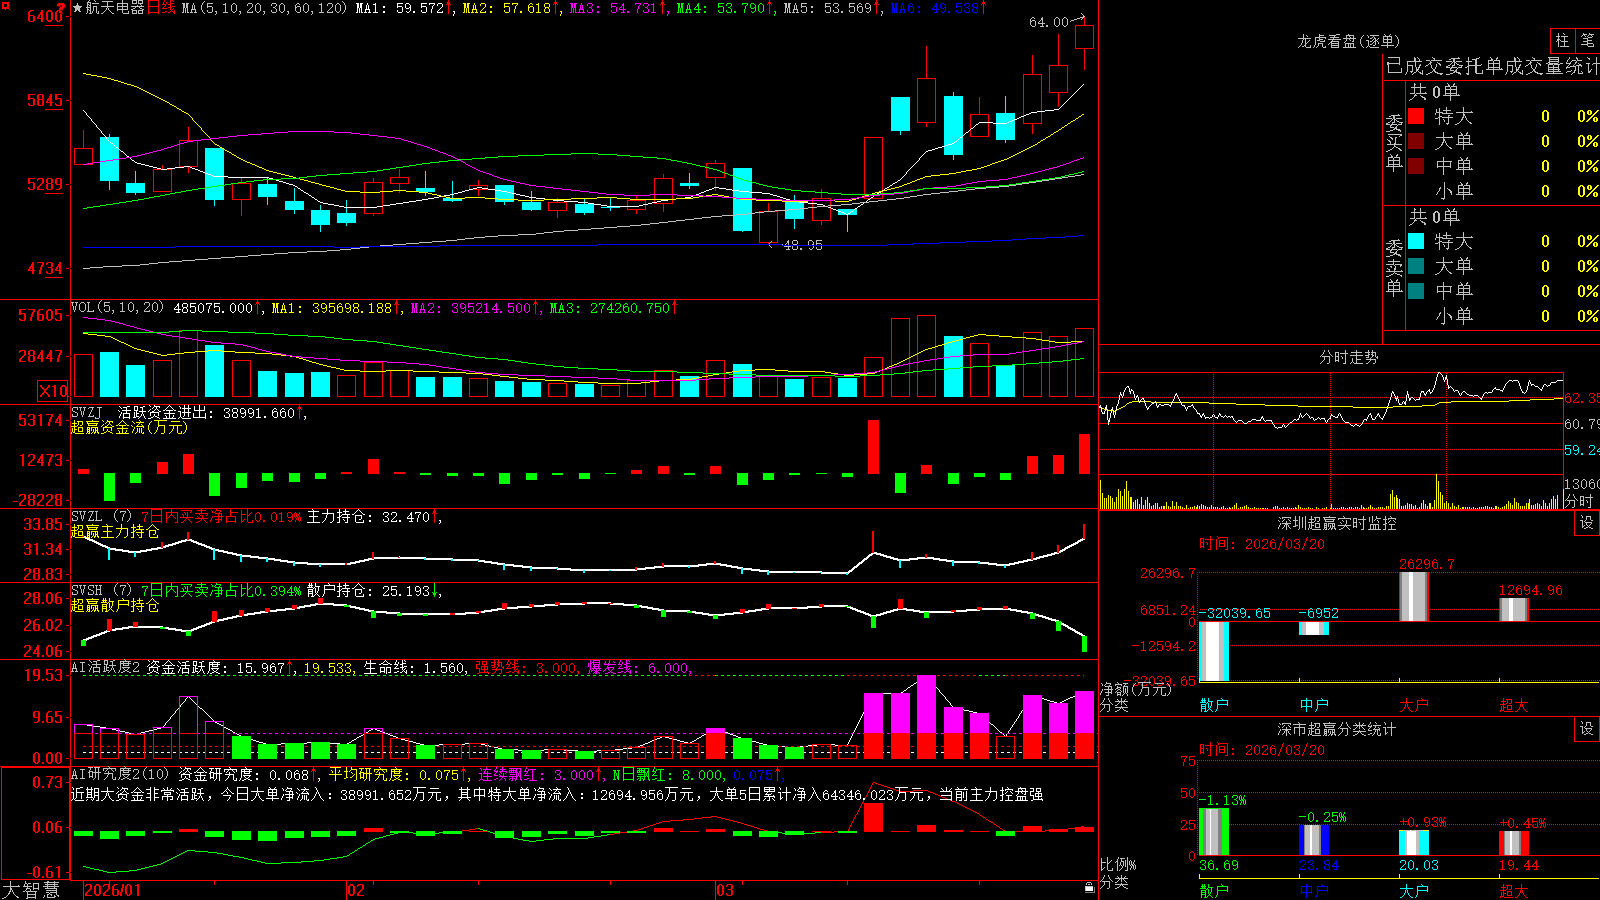Click the small red square icon in the top-left corner
The image size is (1600, 900).
[5, 5]
